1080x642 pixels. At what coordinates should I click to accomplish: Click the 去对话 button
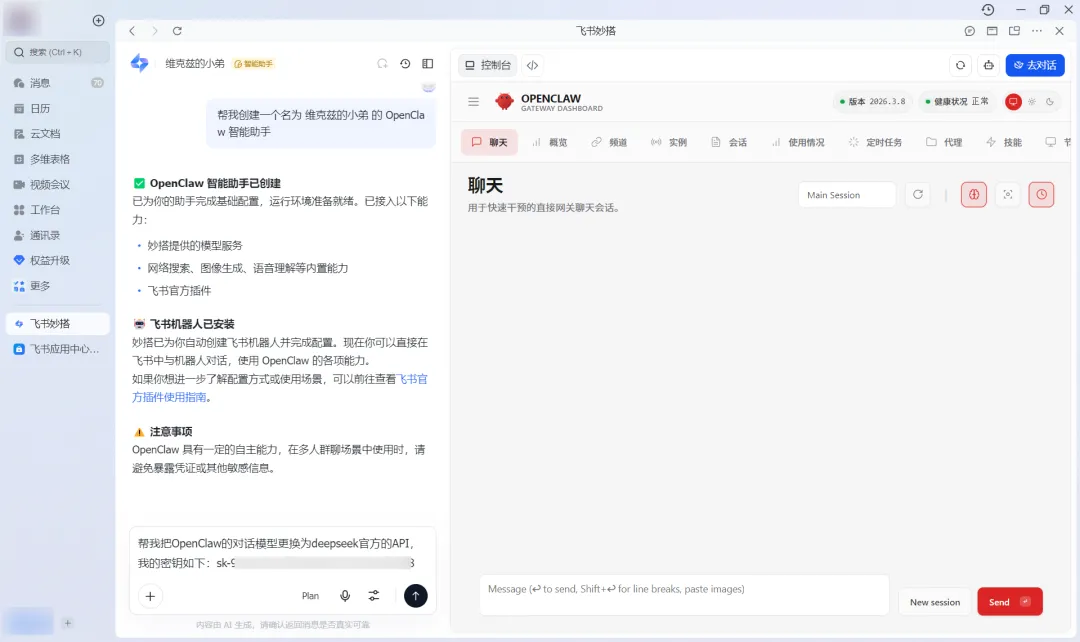pos(1035,65)
